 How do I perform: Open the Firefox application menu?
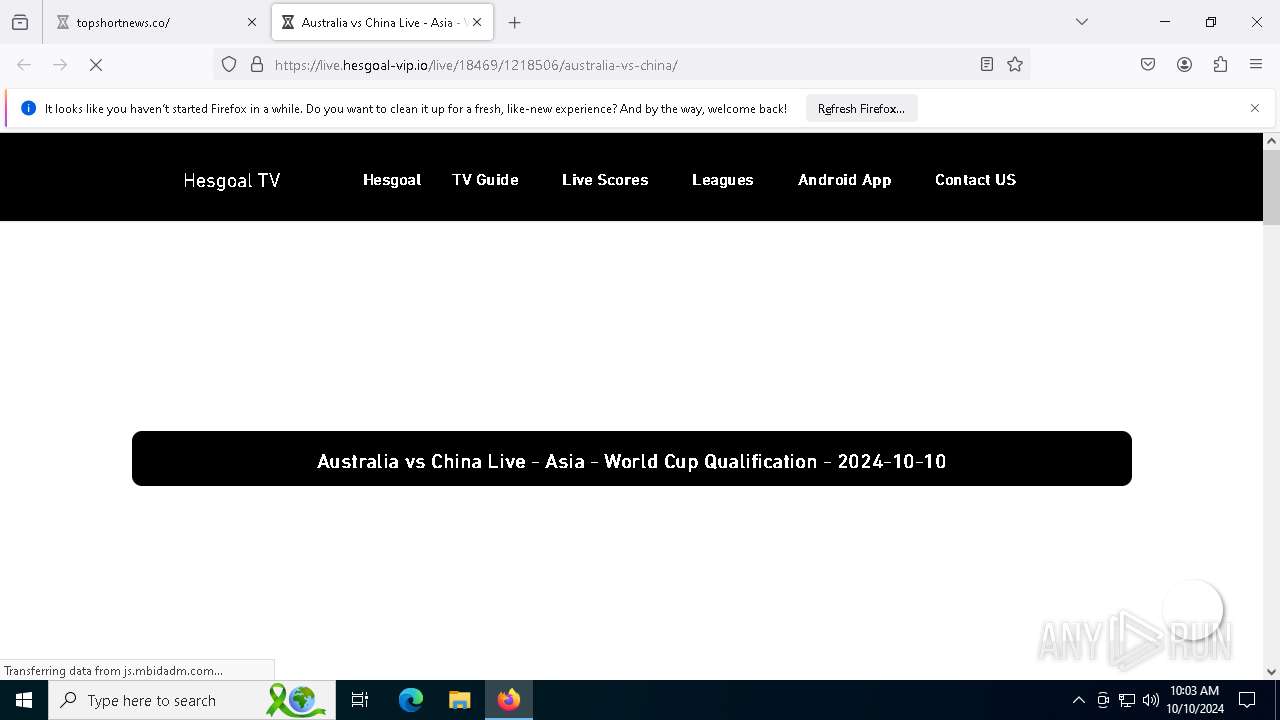tap(1256, 65)
